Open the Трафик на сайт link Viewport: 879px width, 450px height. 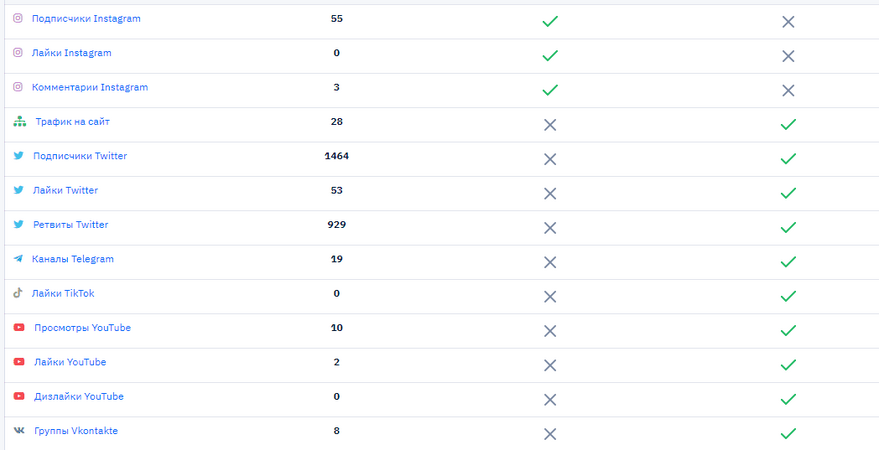73,122
